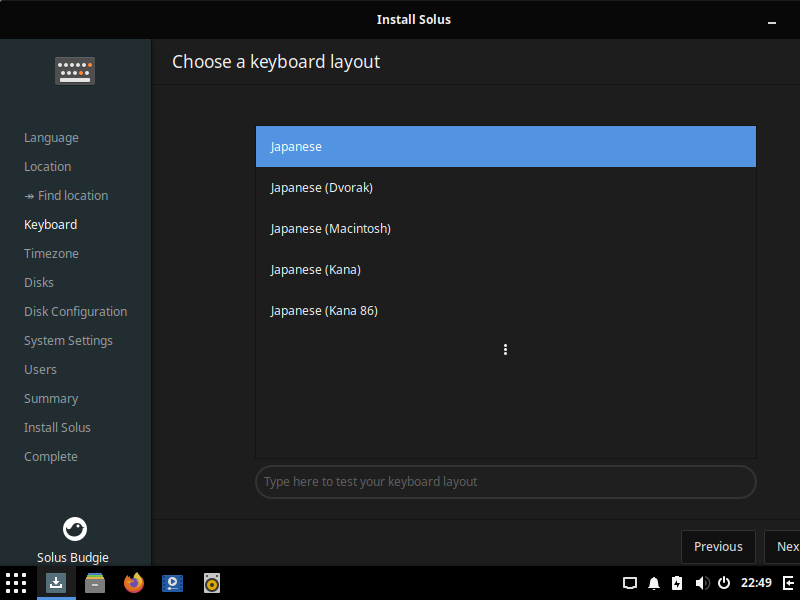The width and height of the screenshot is (800, 600).
Task: Select Japanese (Dvorak) layout
Action: pos(506,188)
